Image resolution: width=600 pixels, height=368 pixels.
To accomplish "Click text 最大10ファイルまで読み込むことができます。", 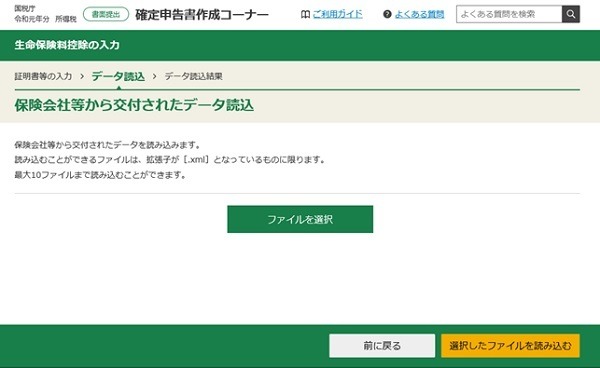I will coord(101,175).
